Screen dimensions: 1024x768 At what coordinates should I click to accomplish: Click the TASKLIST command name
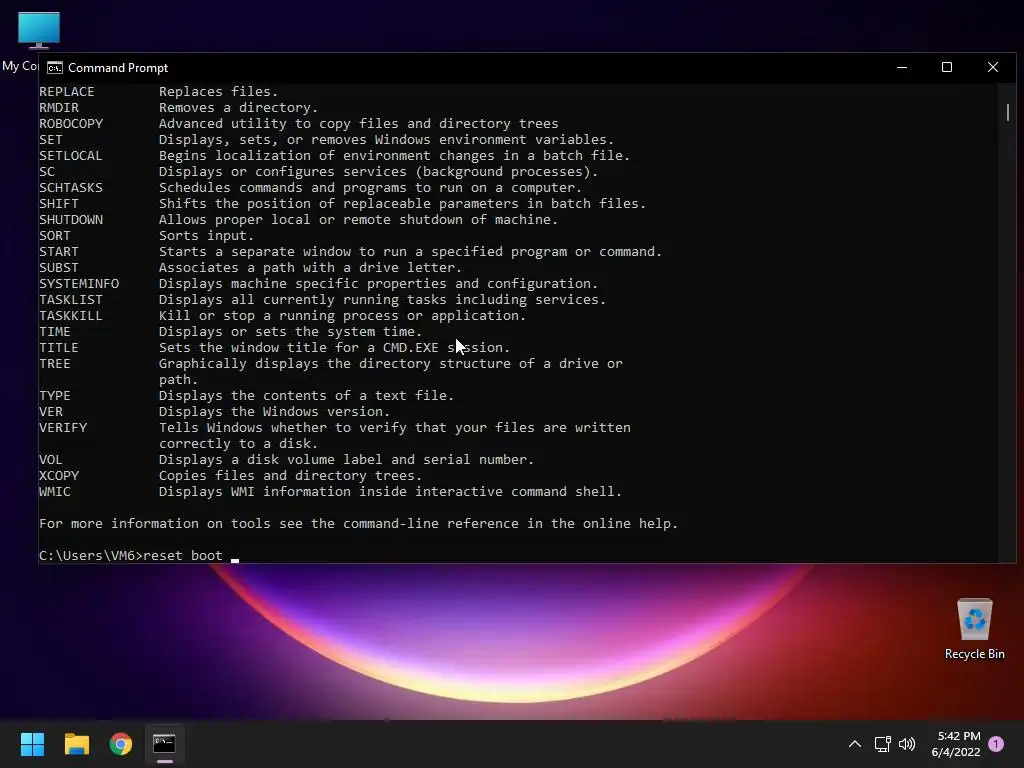(71, 300)
